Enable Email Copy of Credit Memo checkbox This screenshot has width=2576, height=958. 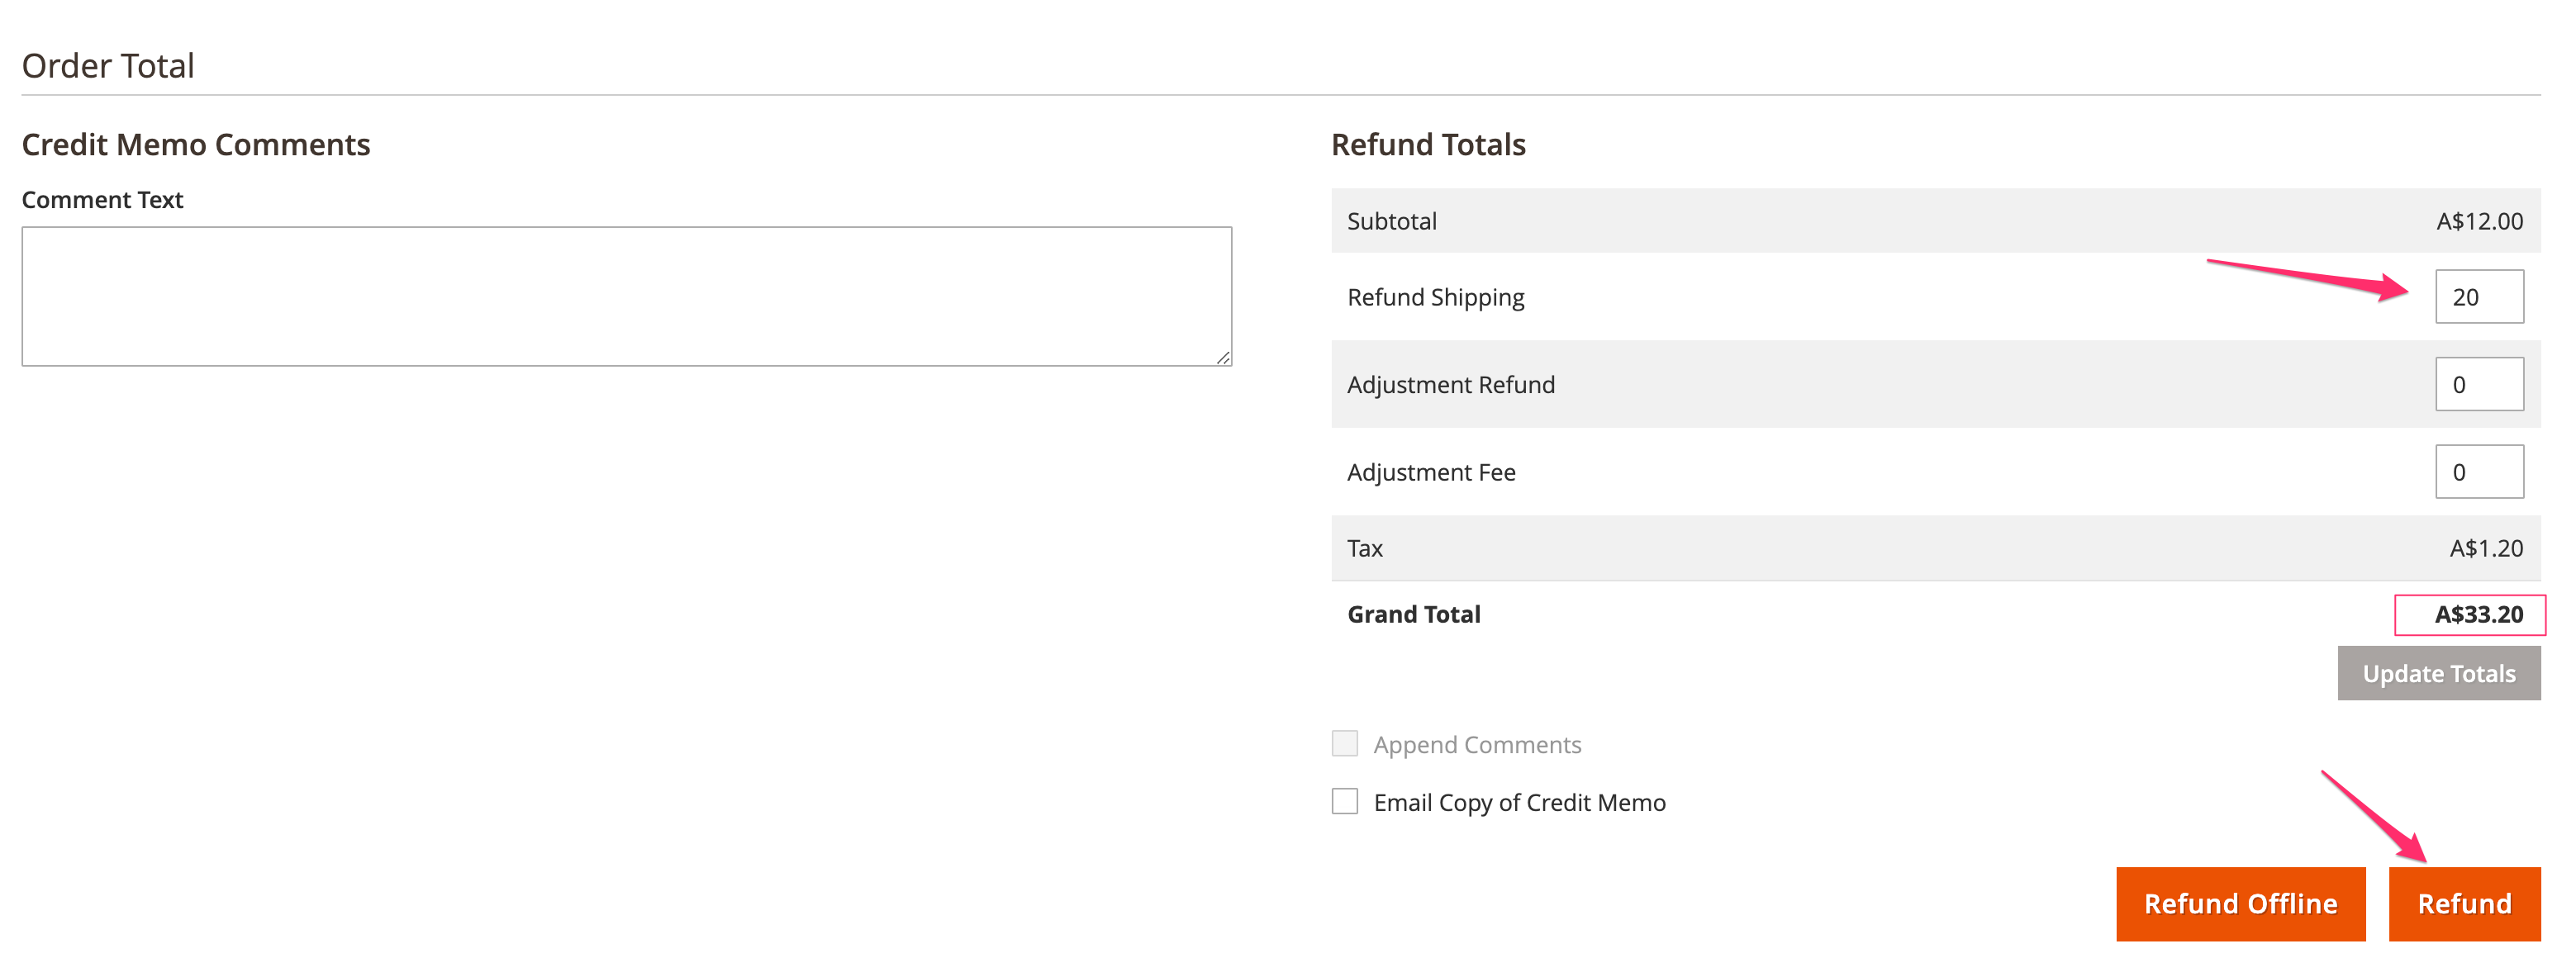[1345, 802]
